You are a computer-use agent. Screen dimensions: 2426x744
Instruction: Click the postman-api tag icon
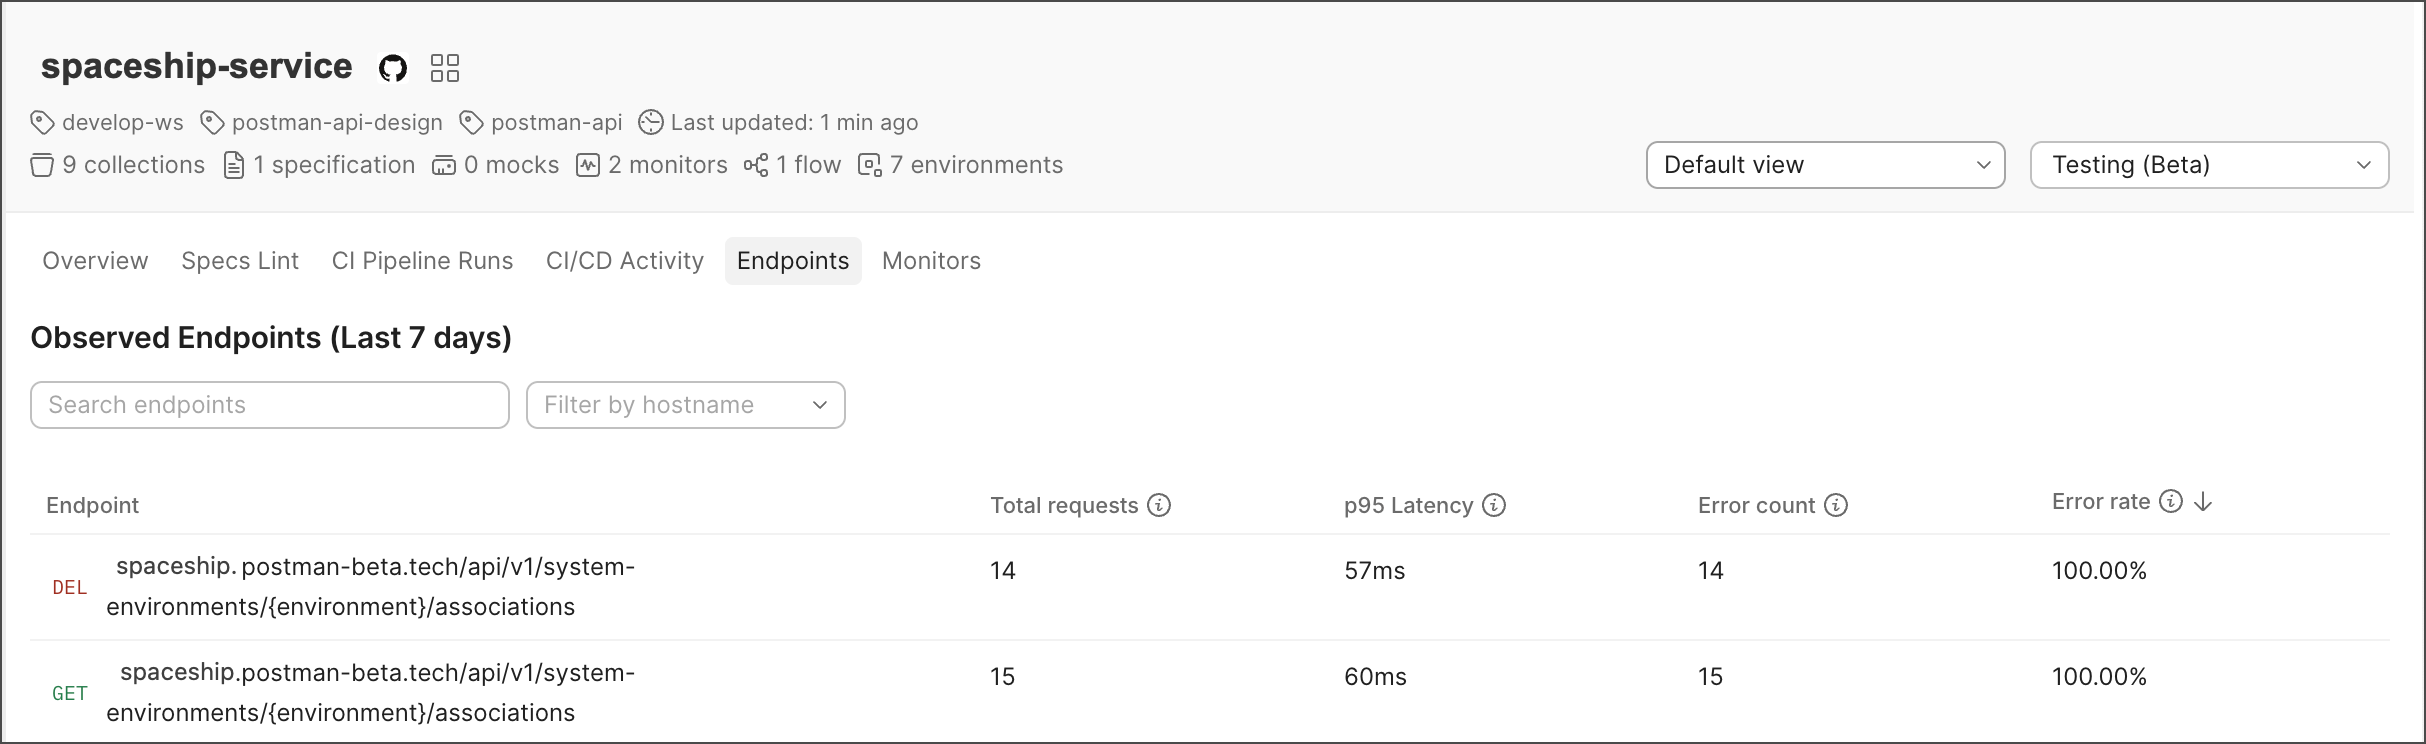point(471,123)
